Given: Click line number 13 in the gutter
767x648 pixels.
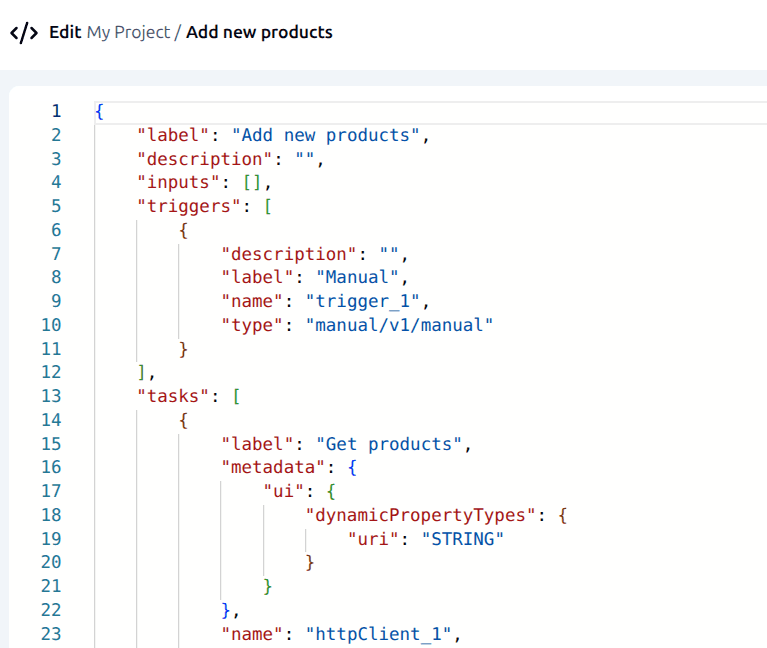Looking at the screenshot, I should click(x=51, y=396).
